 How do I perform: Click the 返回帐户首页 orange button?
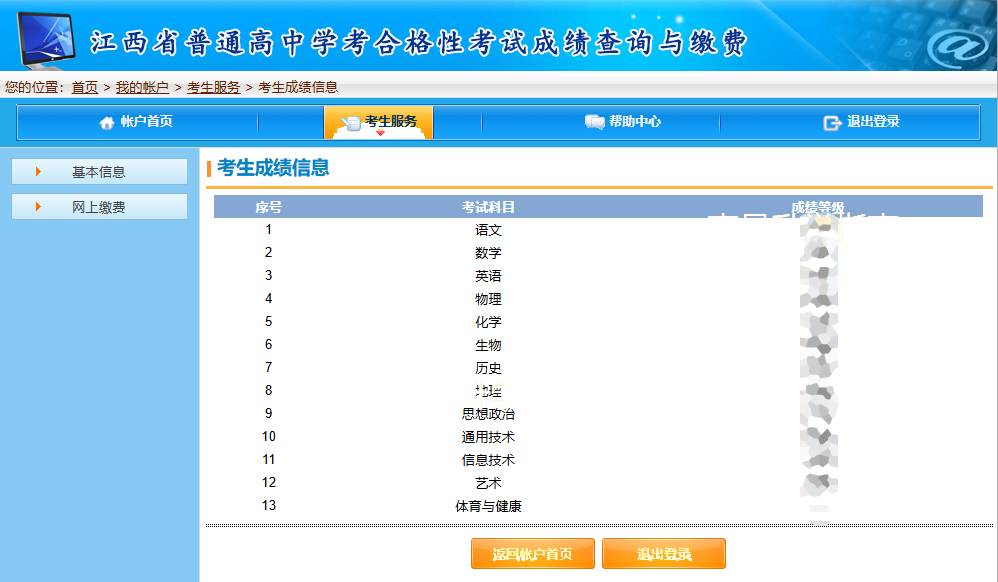[x=531, y=553]
